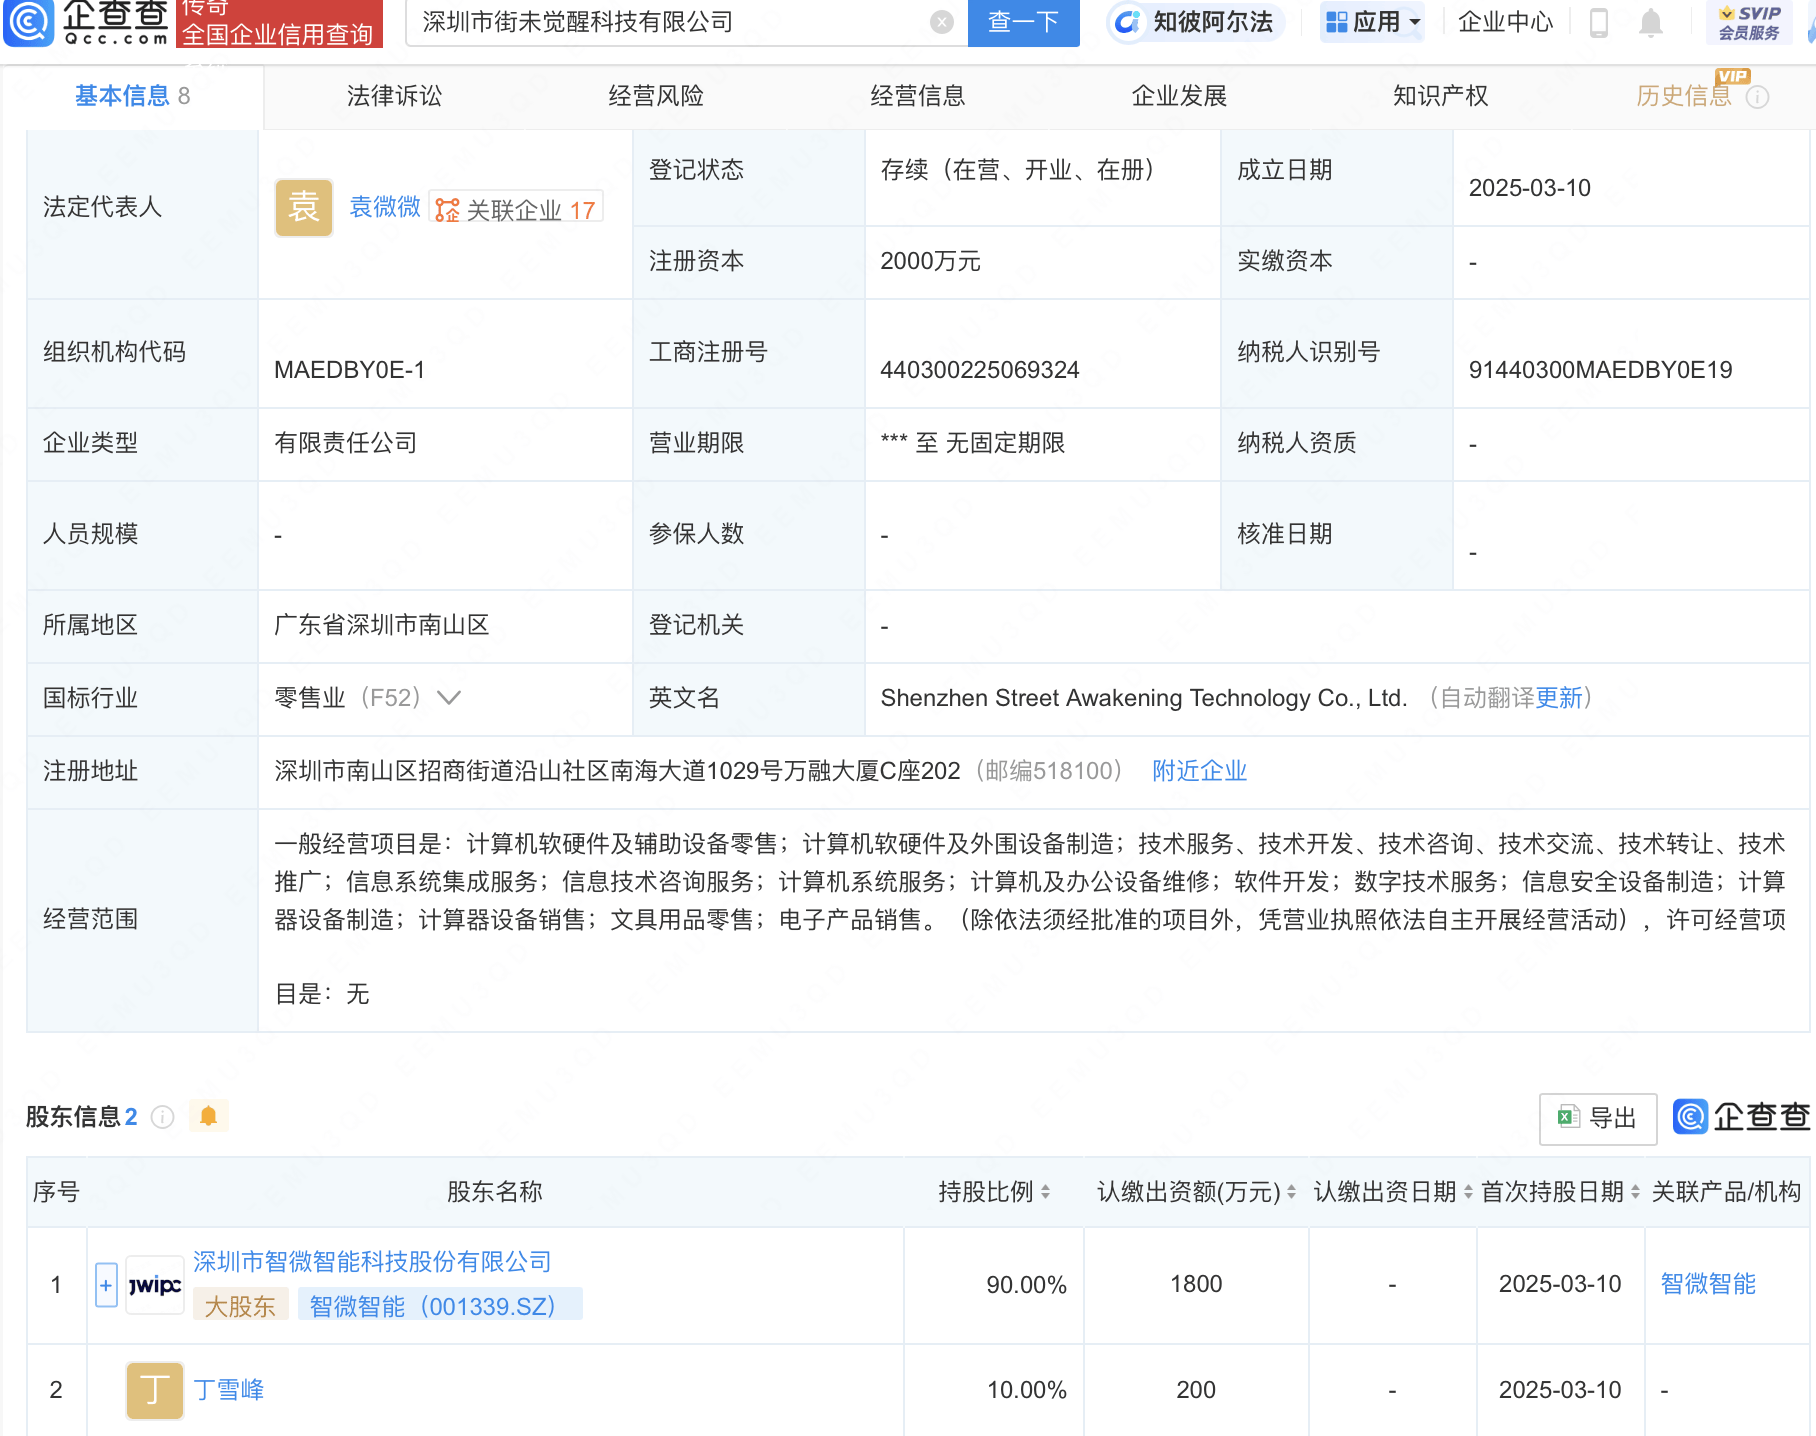Image resolution: width=1816 pixels, height=1436 pixels.
Task: Click registration number 440300225069324
Action: point(980,370)
